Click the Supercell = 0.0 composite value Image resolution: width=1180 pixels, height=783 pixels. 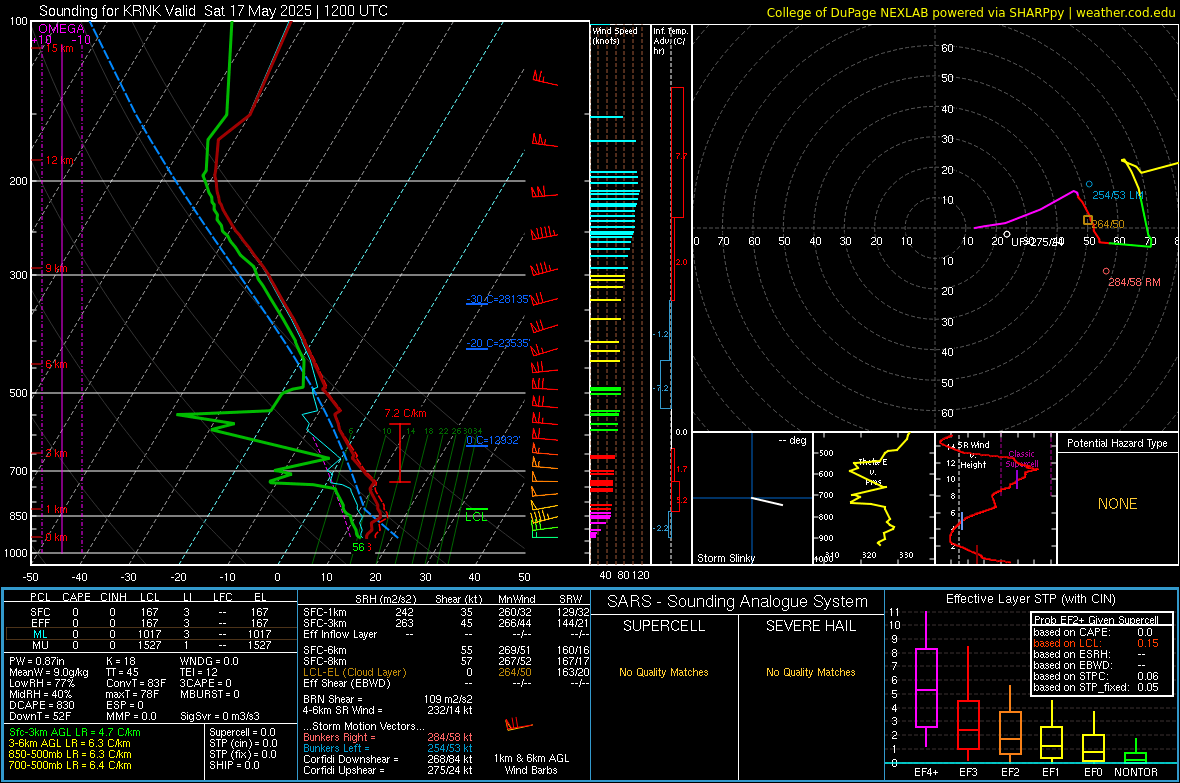pos(242,732)
